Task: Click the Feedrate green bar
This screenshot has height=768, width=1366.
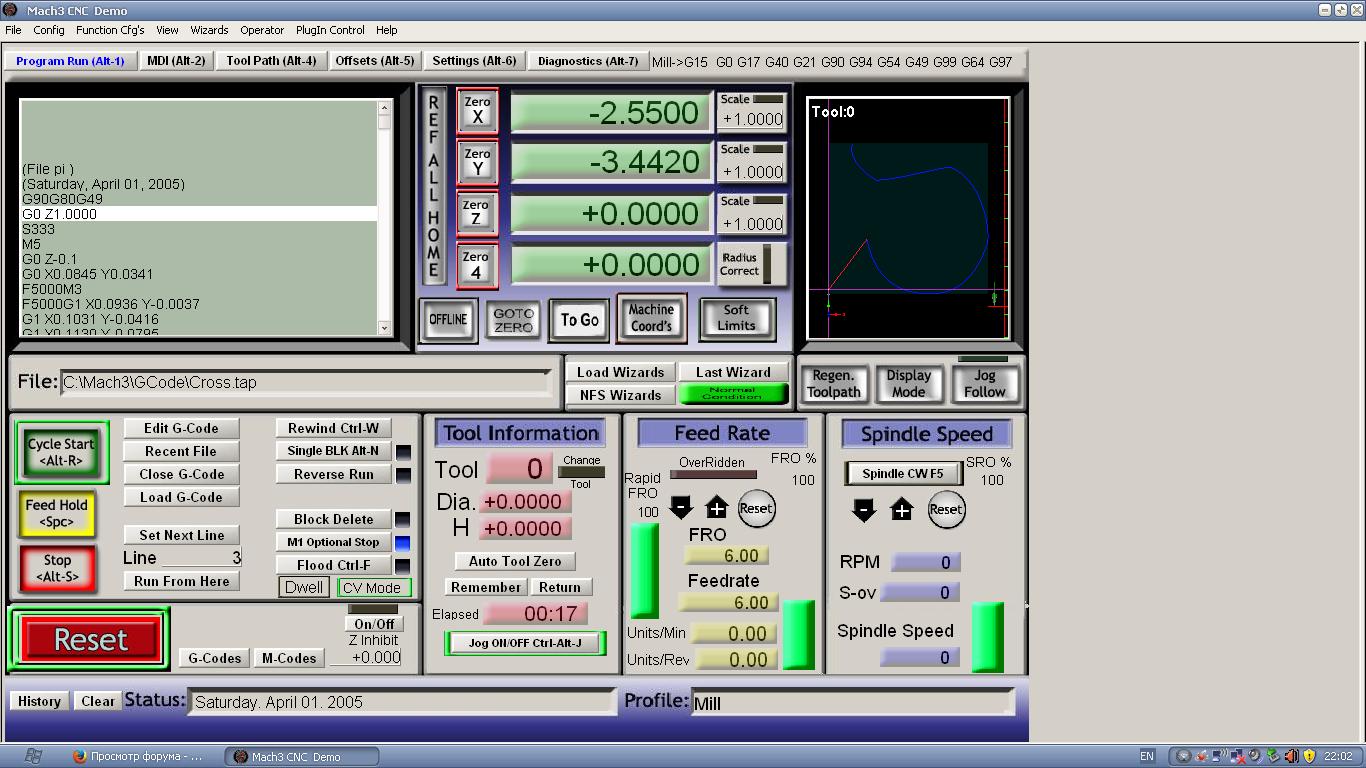Action: pos(798,634)
